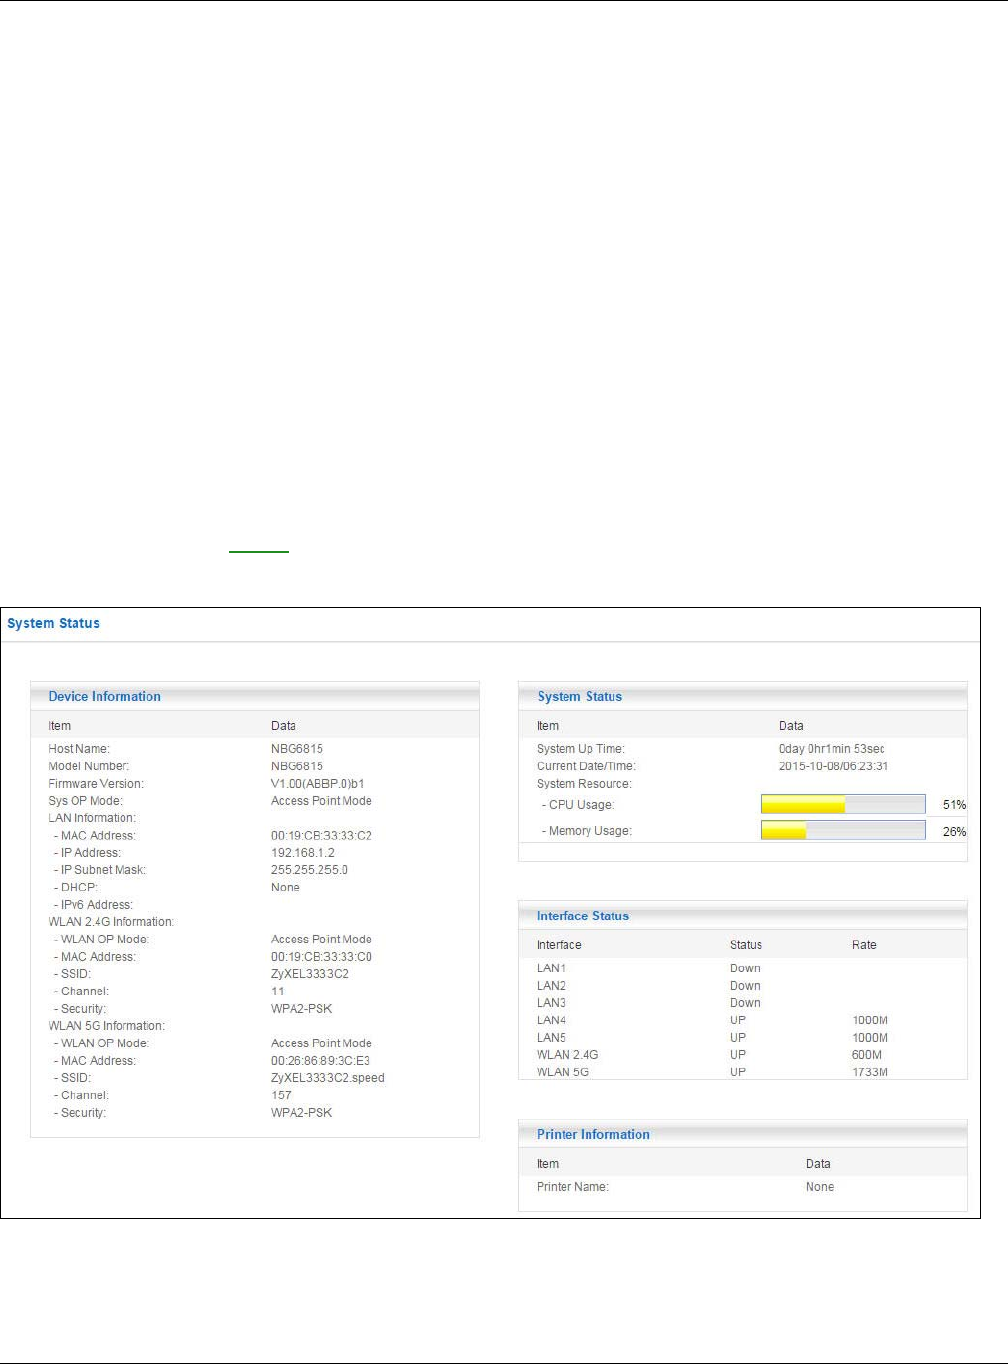Click the 51% CPU usage value
Screen dimensions: 1008x1364
(954, 805)
